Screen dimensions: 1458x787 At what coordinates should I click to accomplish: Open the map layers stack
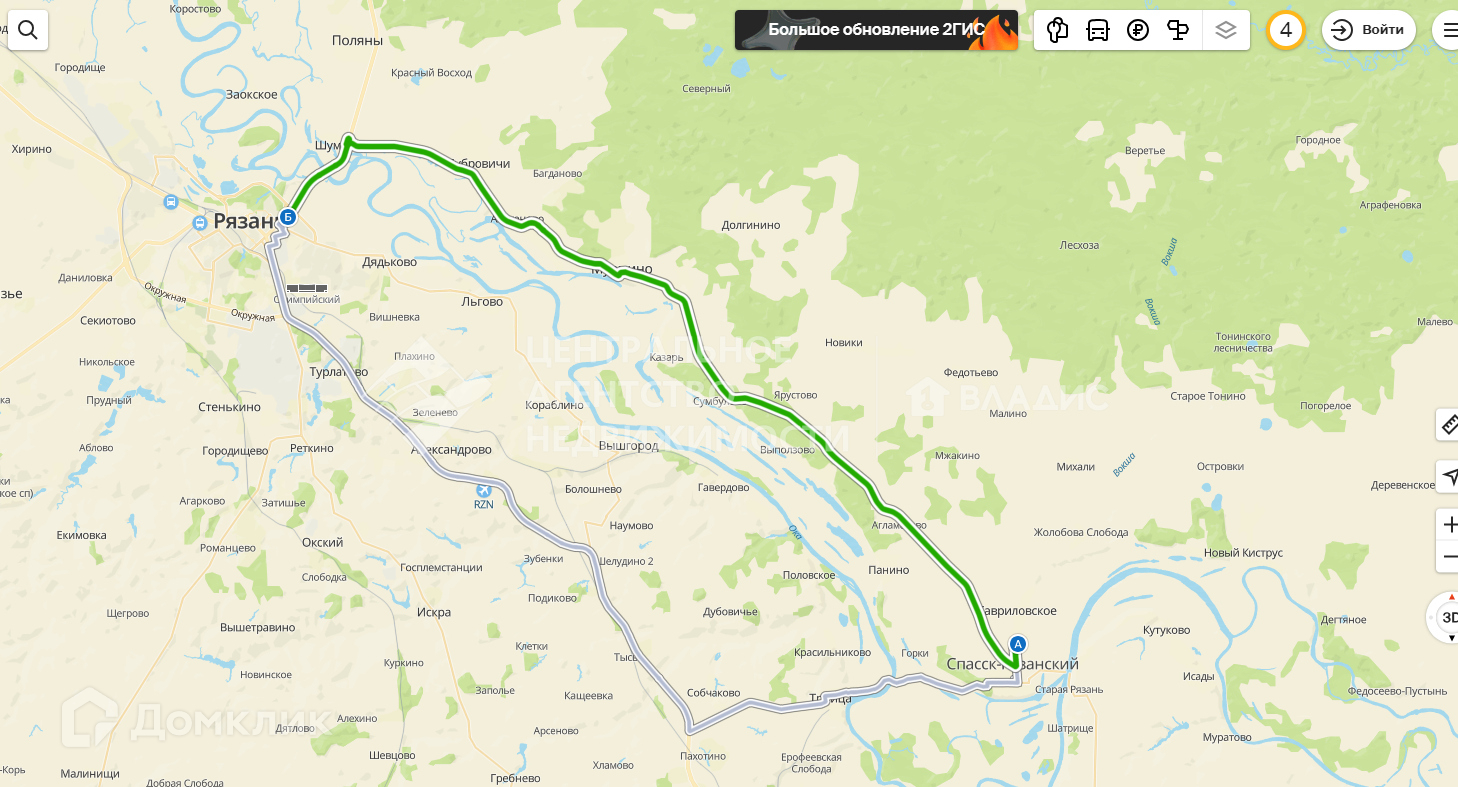pos(1226,30)
